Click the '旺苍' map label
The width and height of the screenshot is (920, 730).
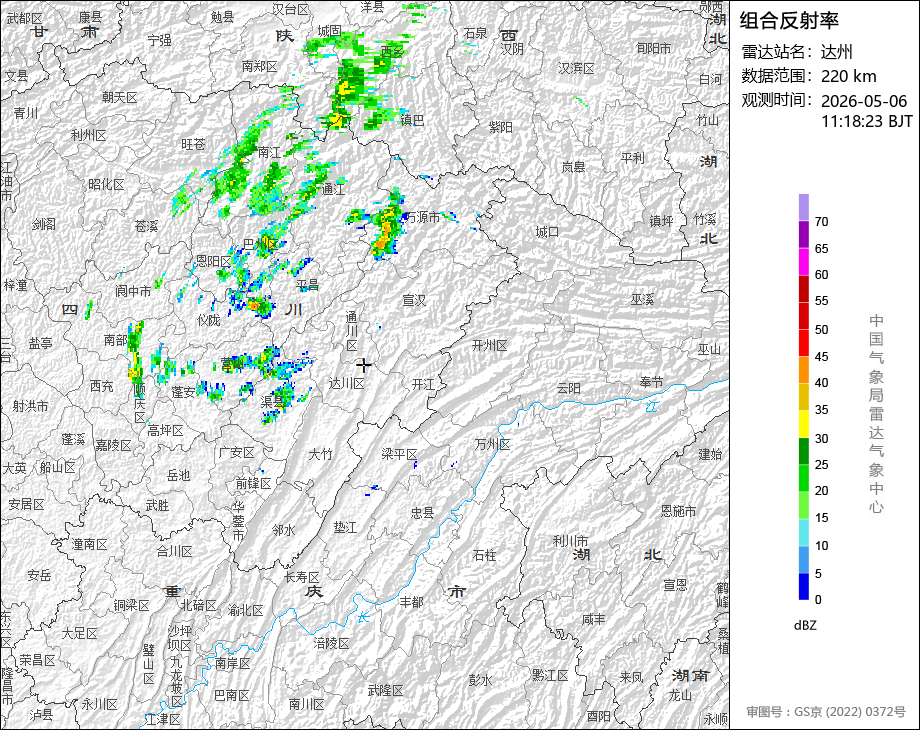[193, 144]
